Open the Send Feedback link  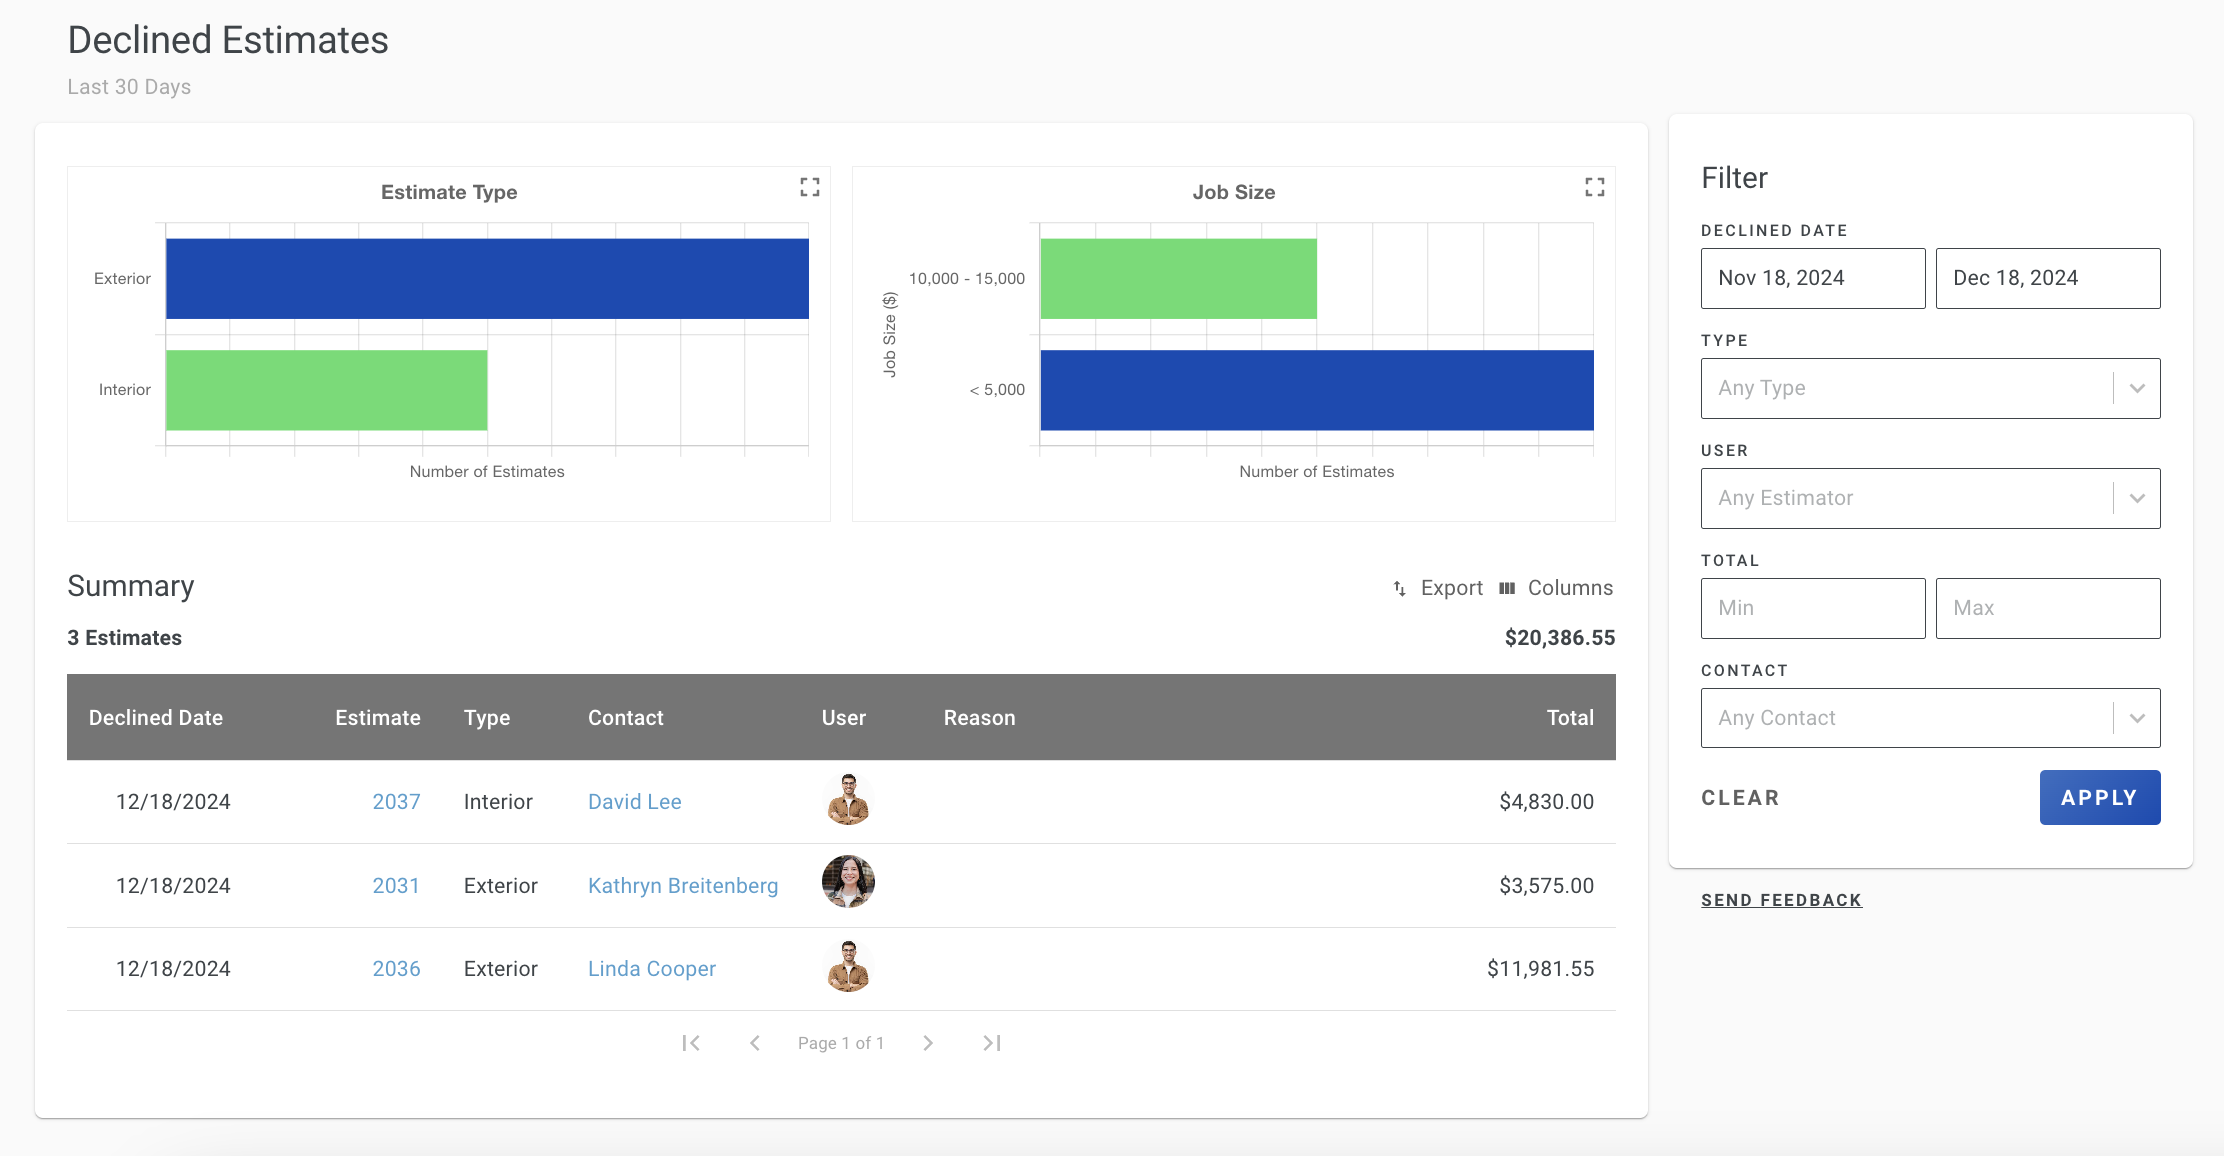pos(1782,900)
